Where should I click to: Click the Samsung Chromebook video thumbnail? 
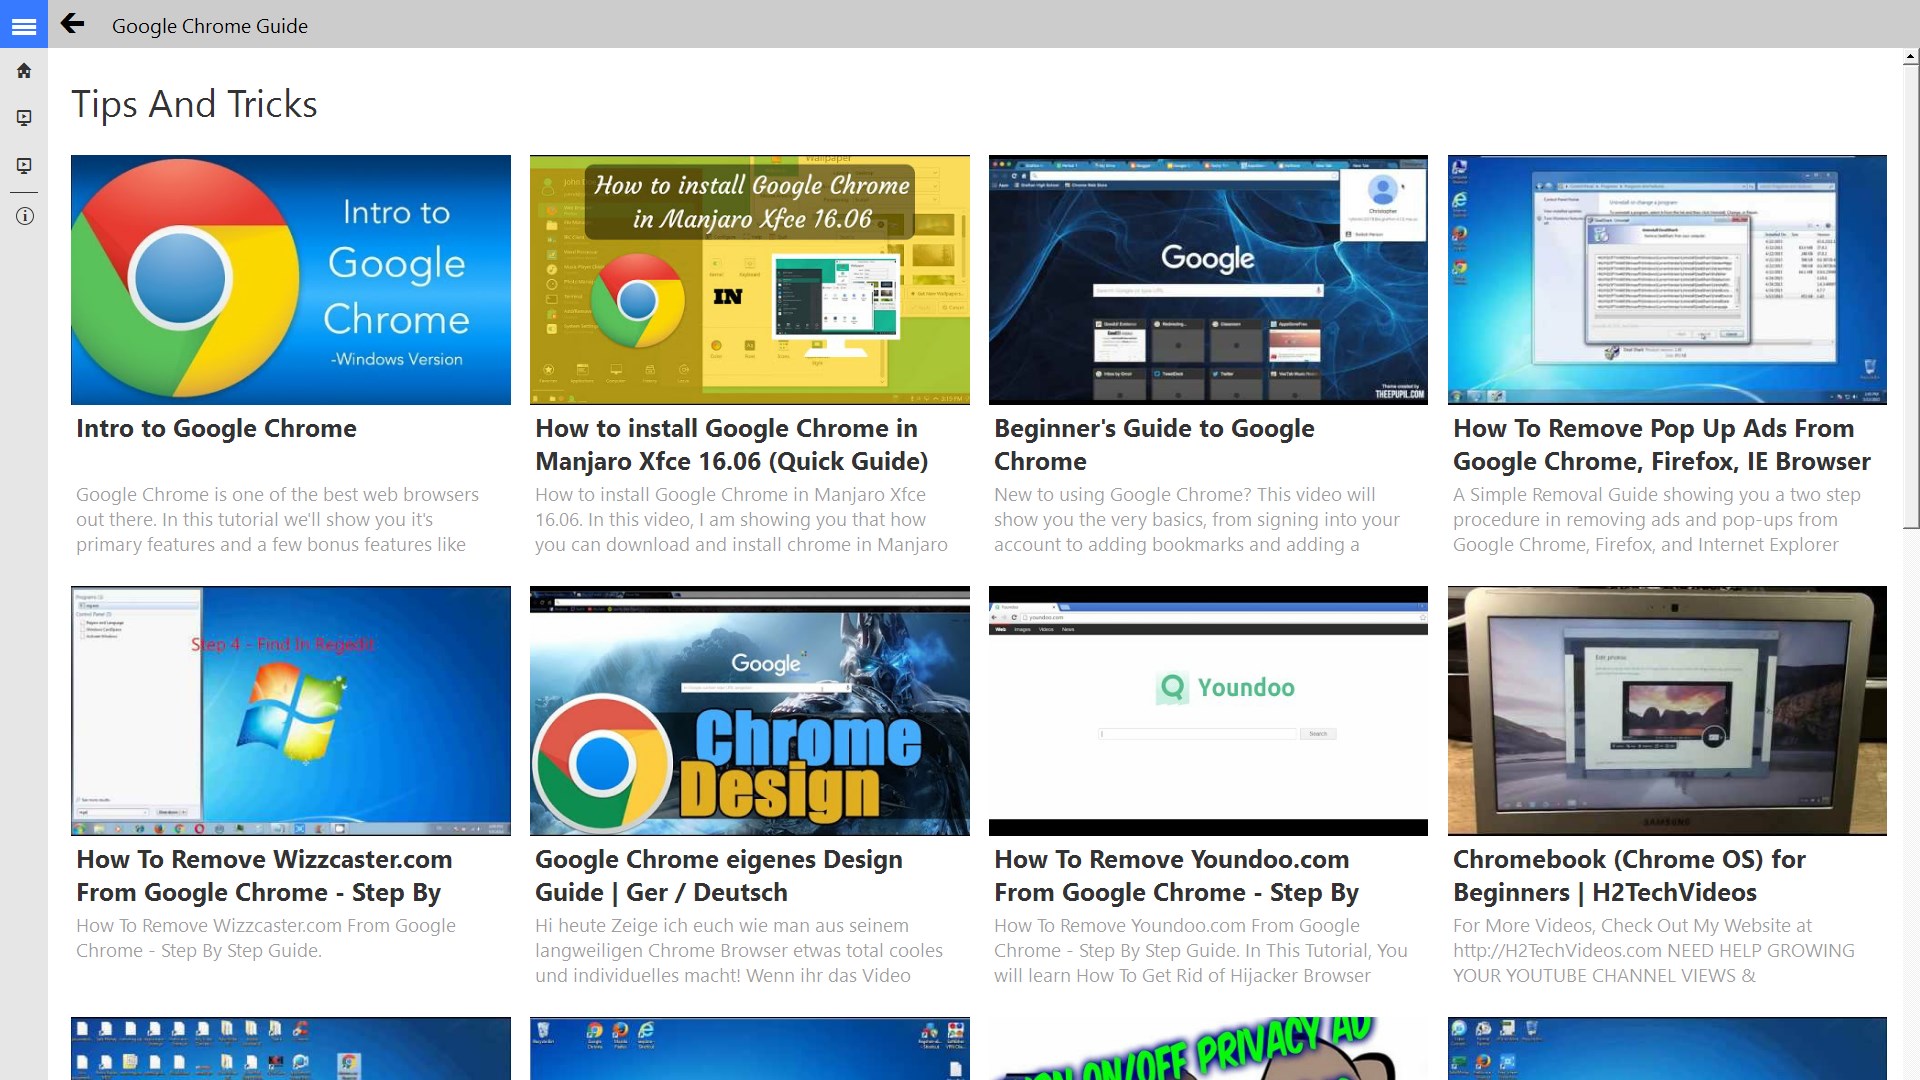[x=1666, y=711]
